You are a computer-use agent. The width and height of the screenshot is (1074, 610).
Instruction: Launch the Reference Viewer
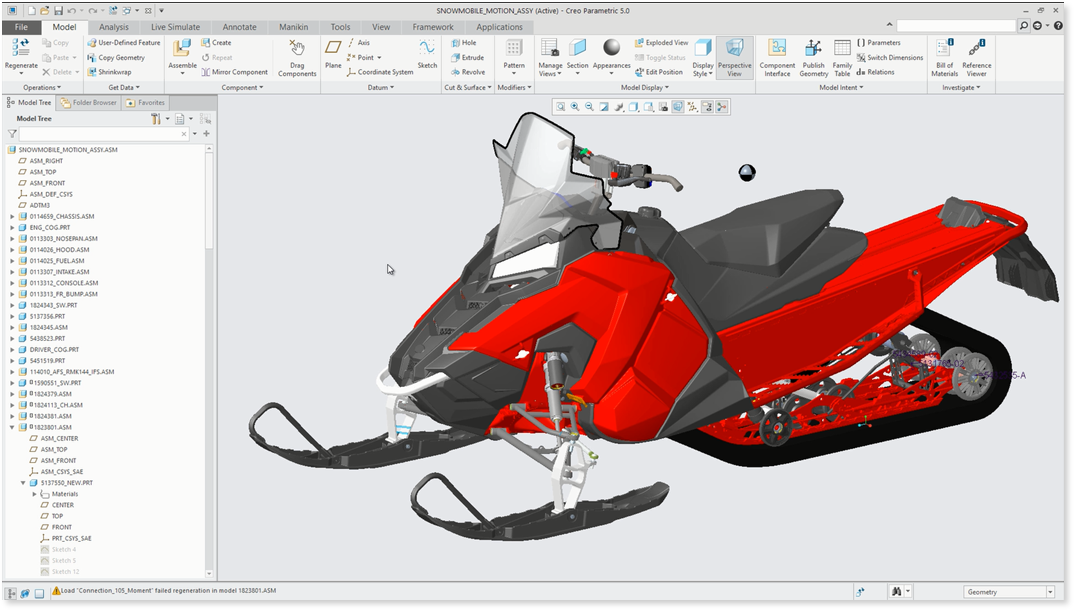pyautogui.click(x=976, y=58)
